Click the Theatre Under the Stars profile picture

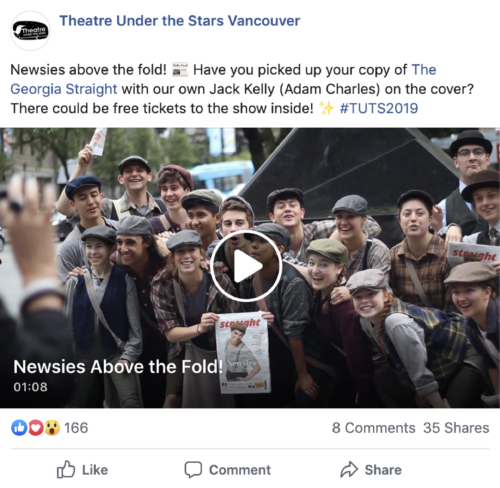coord(30,31)
